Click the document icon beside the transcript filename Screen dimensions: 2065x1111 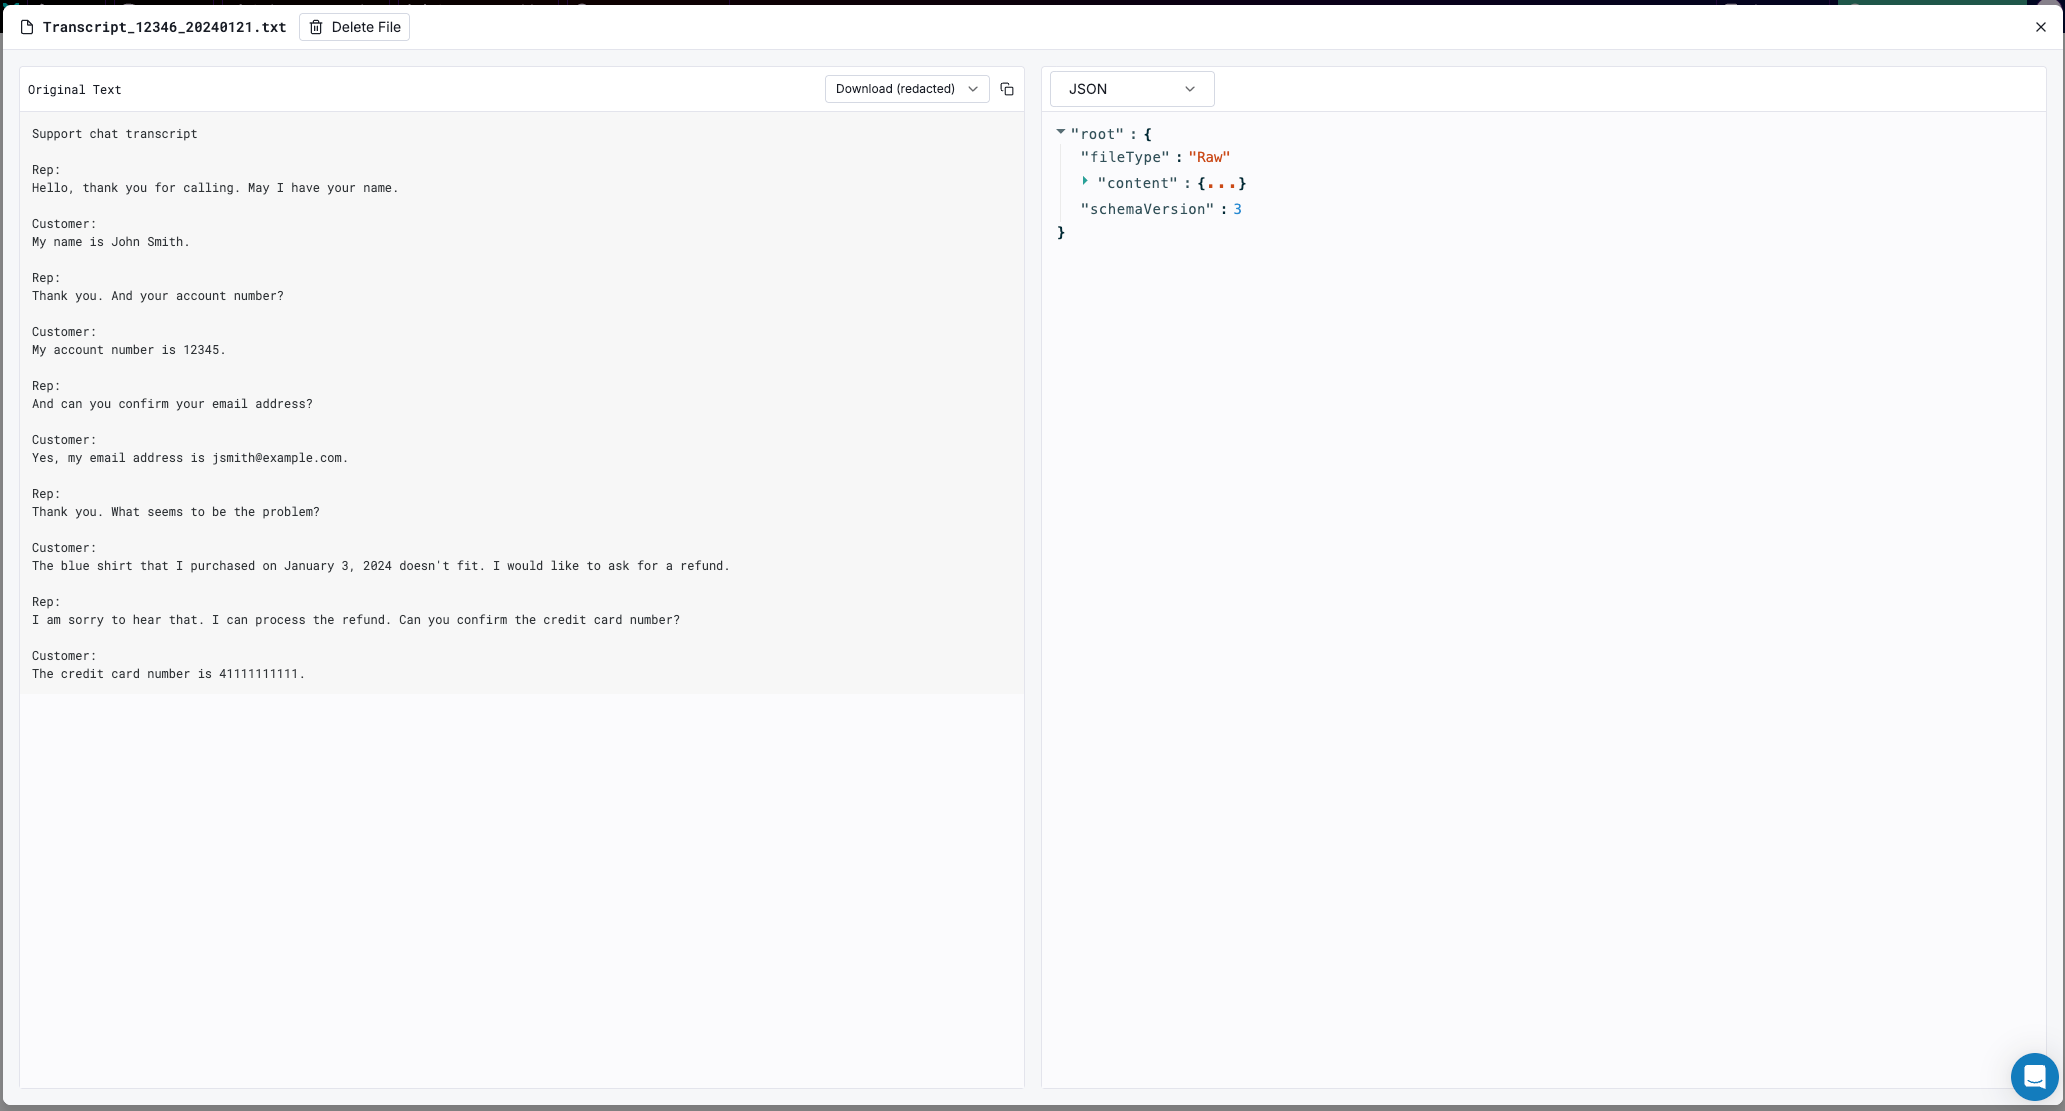click(x=27, y=27)
